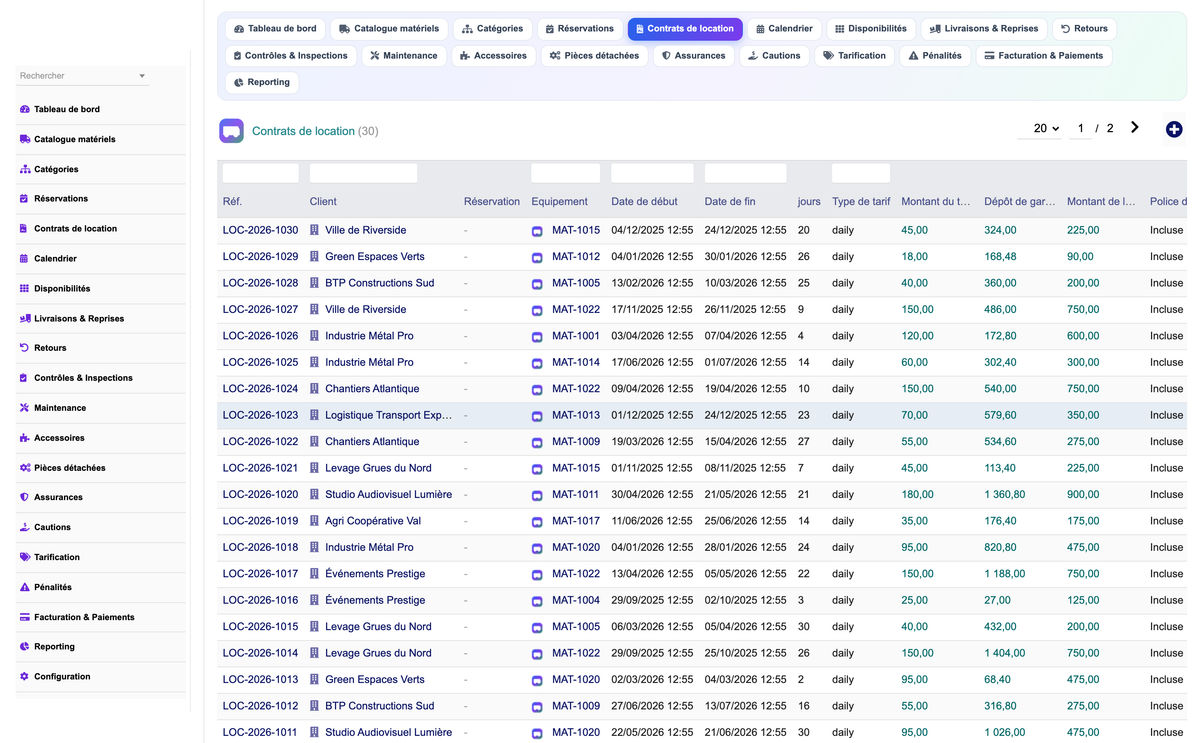Click the Réf. filter input field
The height and width of the screenshot is (743, 1200).
[x=260, y=173]
